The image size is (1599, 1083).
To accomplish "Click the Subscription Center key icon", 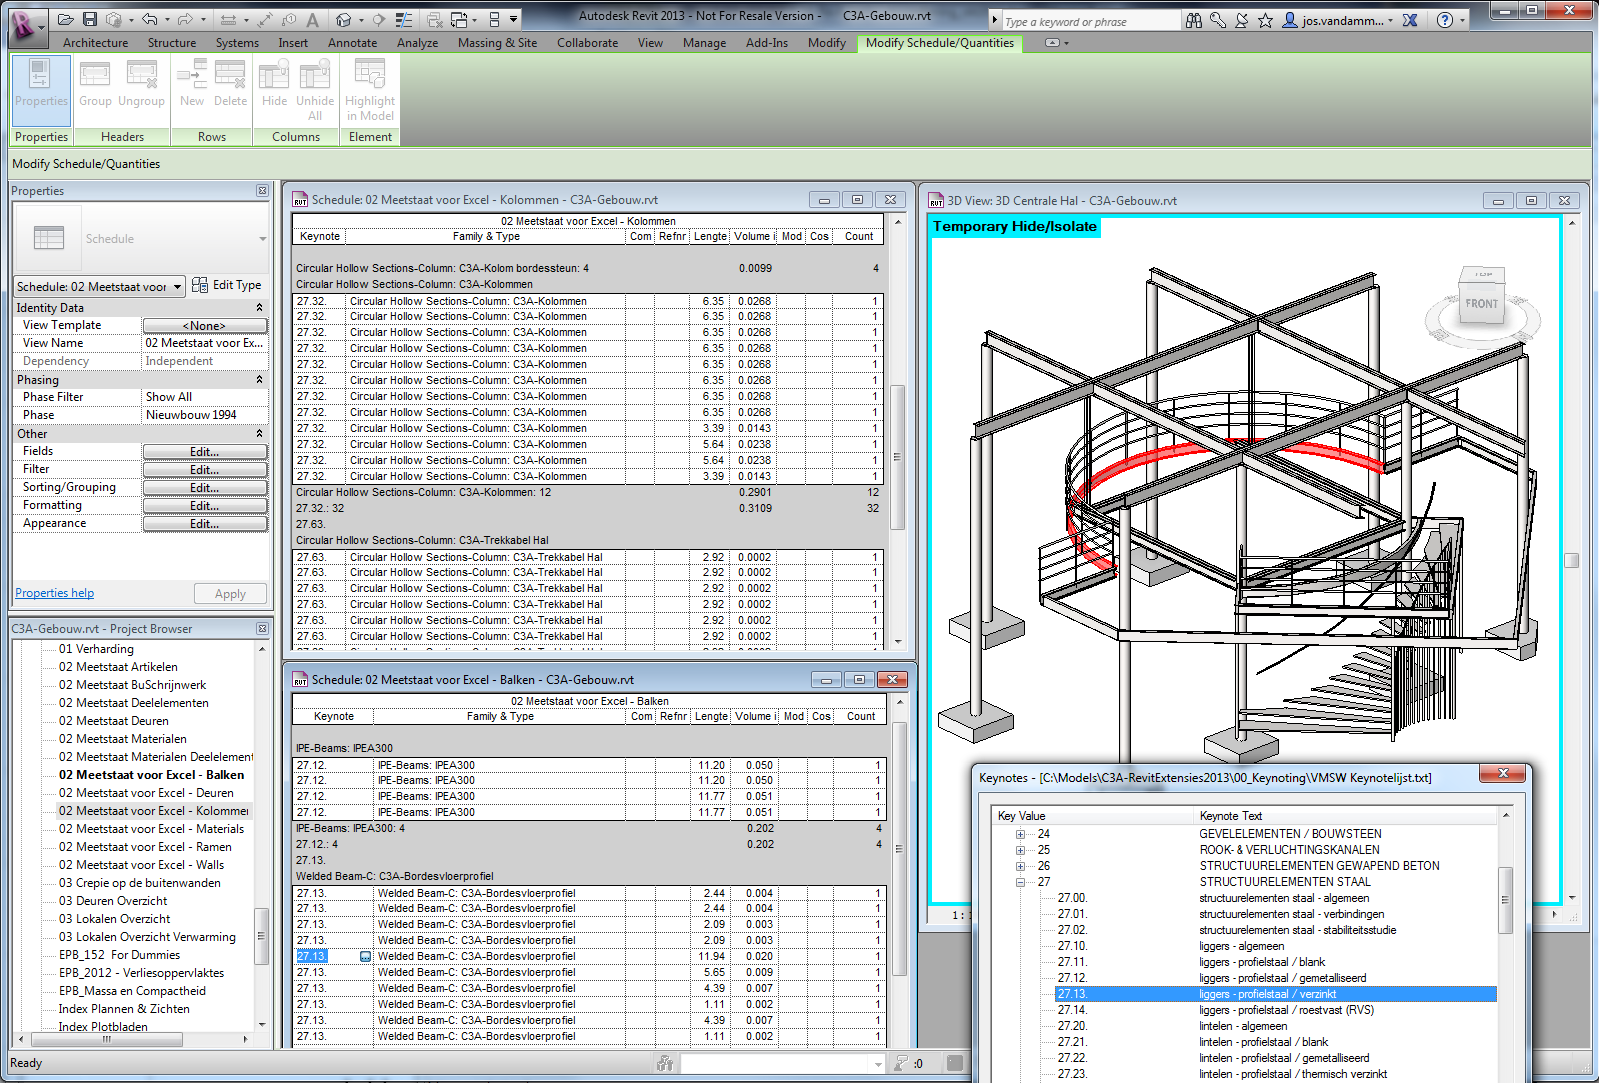I will click(1217, 20).
